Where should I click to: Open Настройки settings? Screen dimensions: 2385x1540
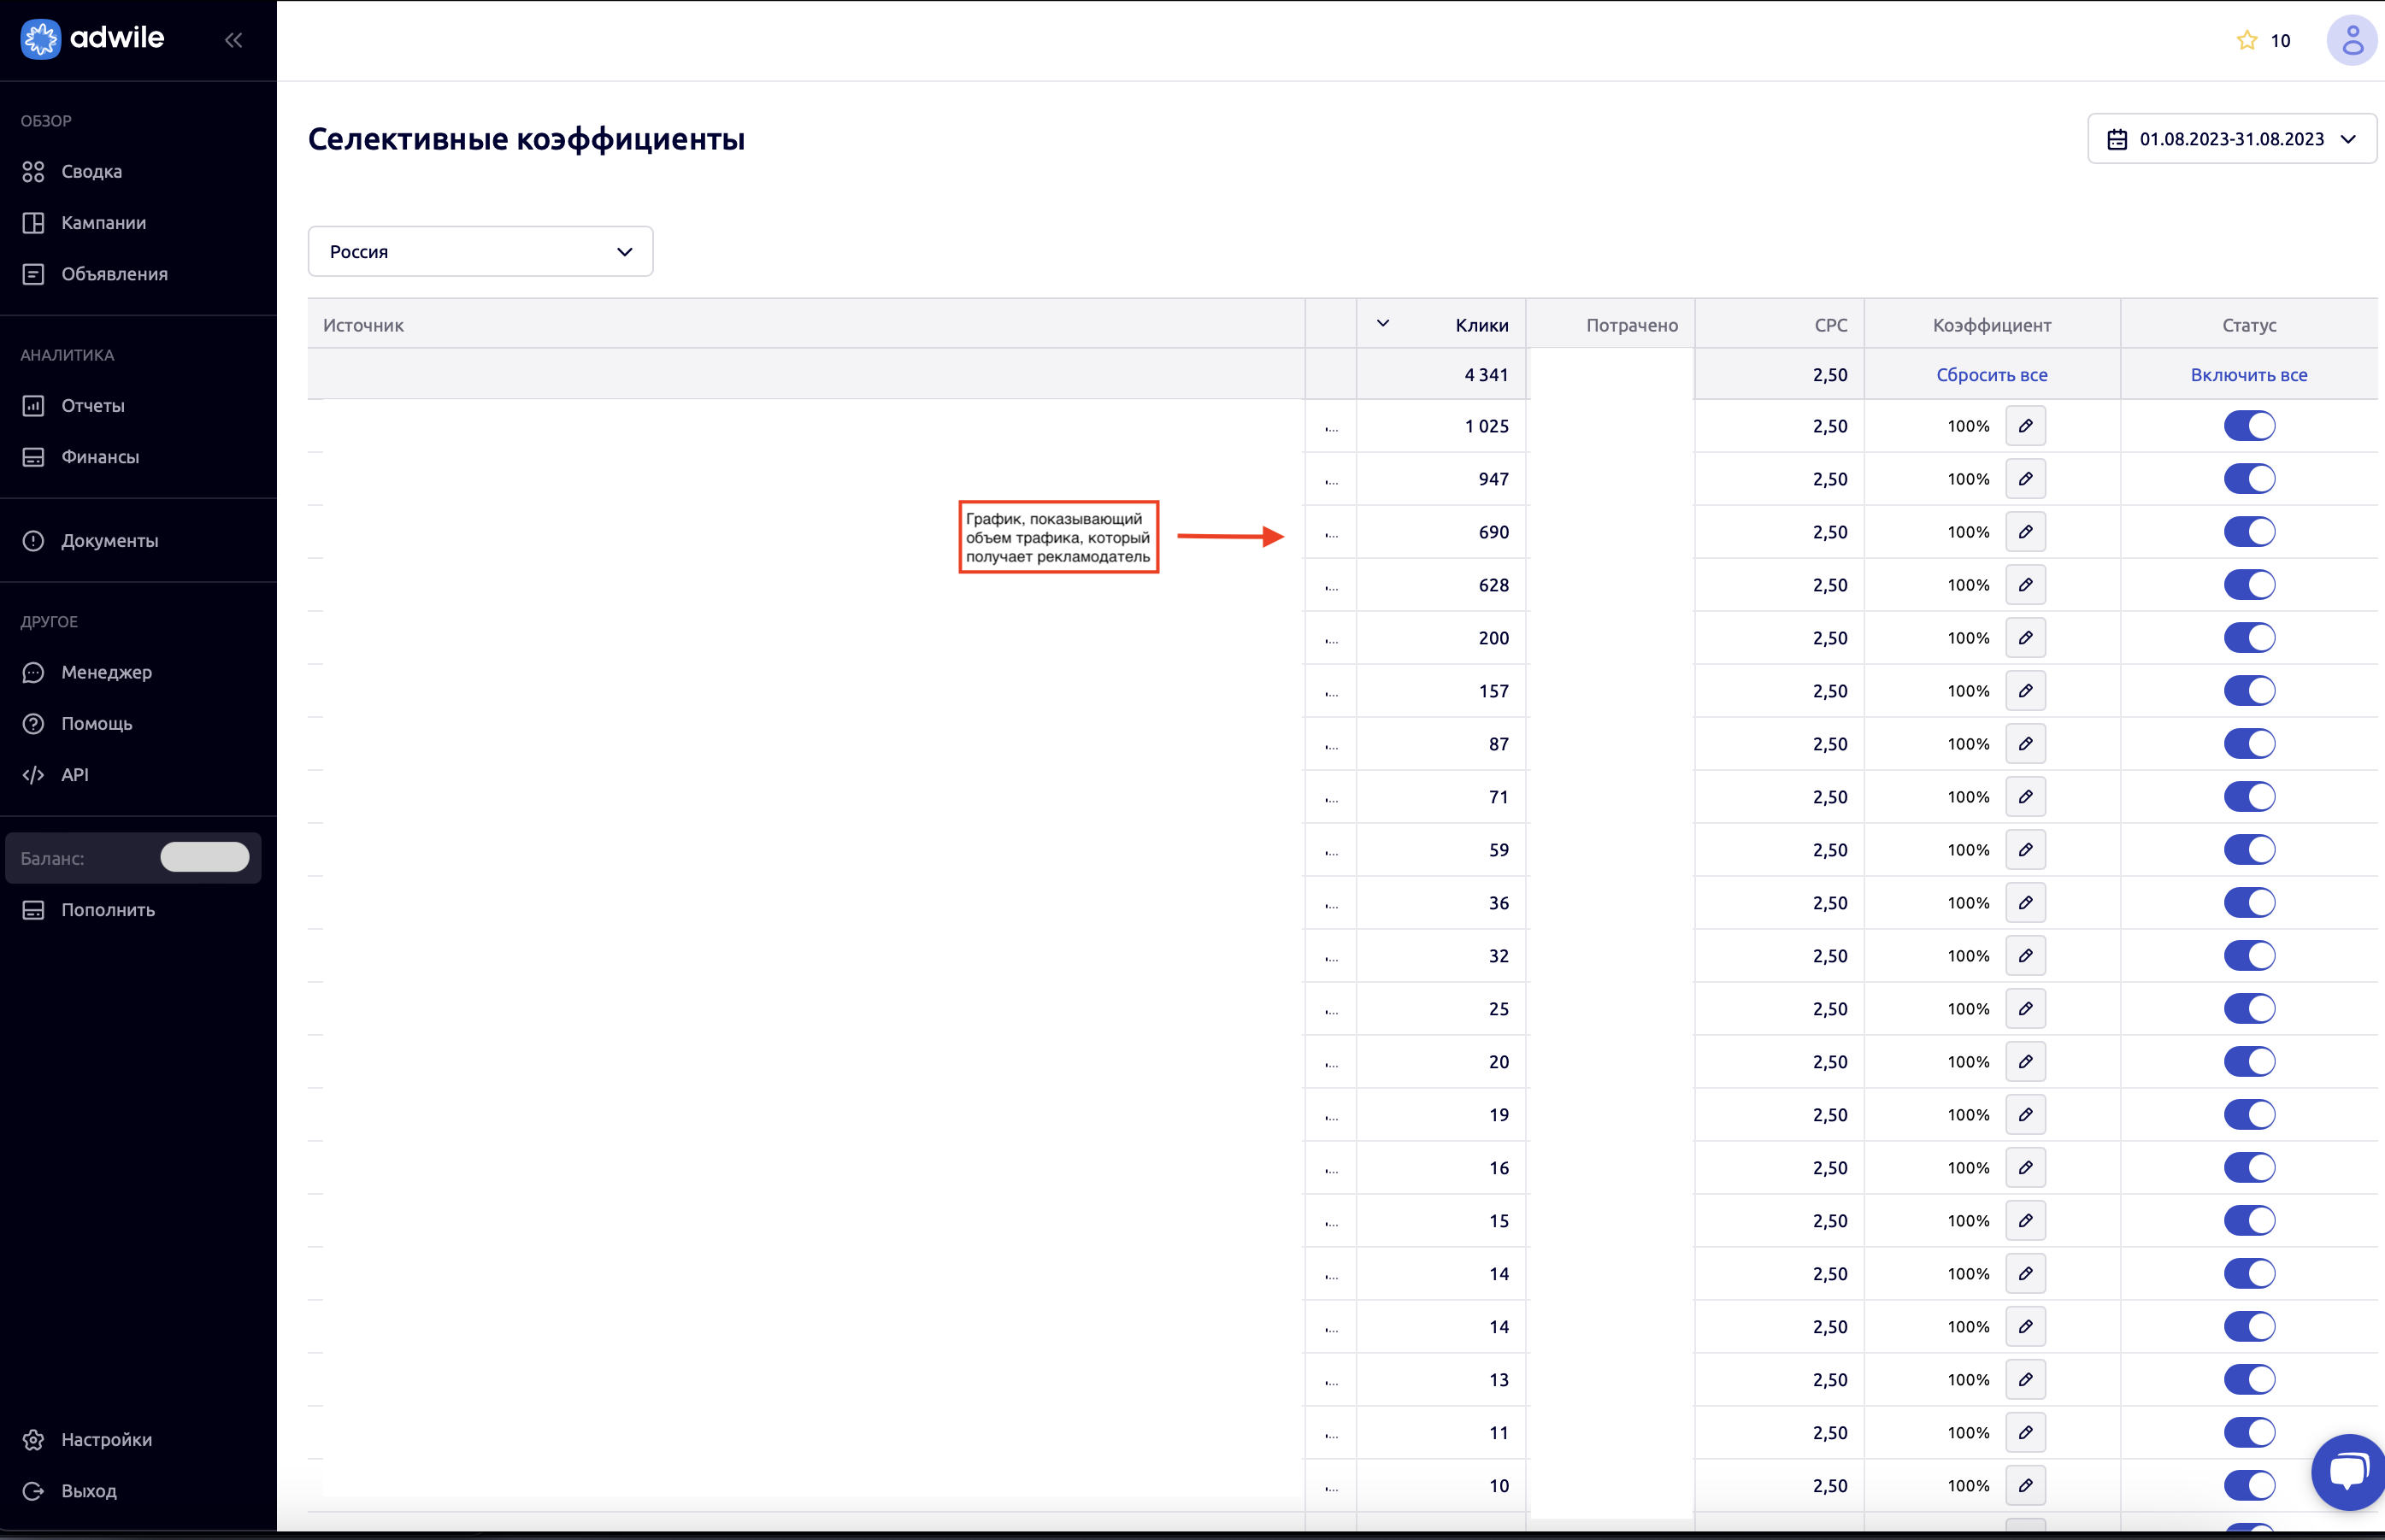106,1440
